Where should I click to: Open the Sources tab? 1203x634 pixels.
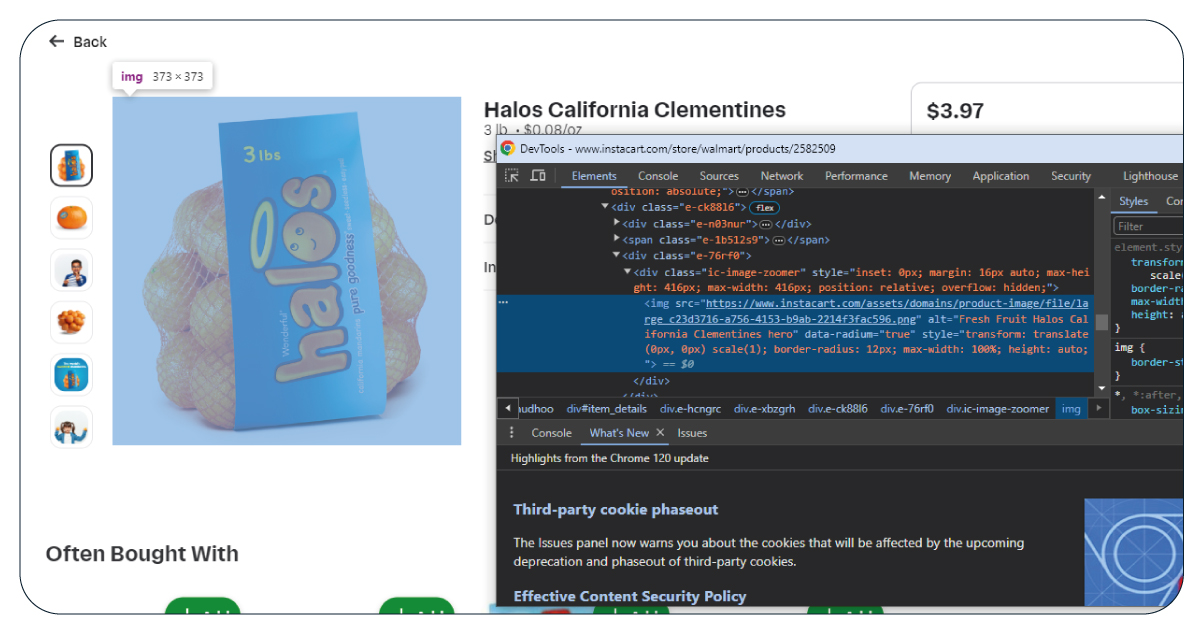click(x=719, y=176)
